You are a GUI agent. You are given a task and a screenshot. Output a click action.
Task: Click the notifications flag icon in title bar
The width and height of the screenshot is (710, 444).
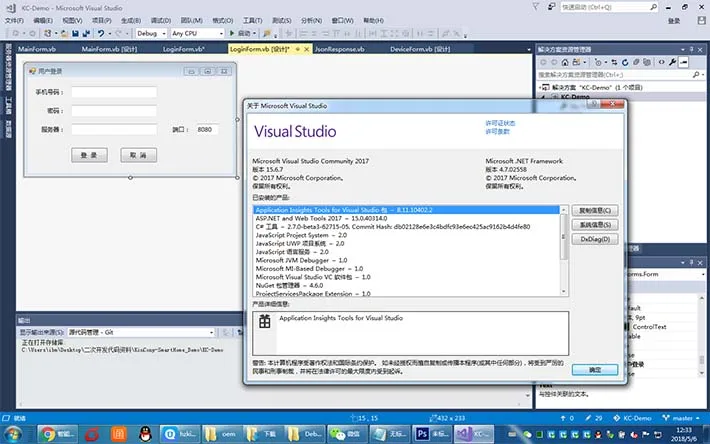coord(536,7)
